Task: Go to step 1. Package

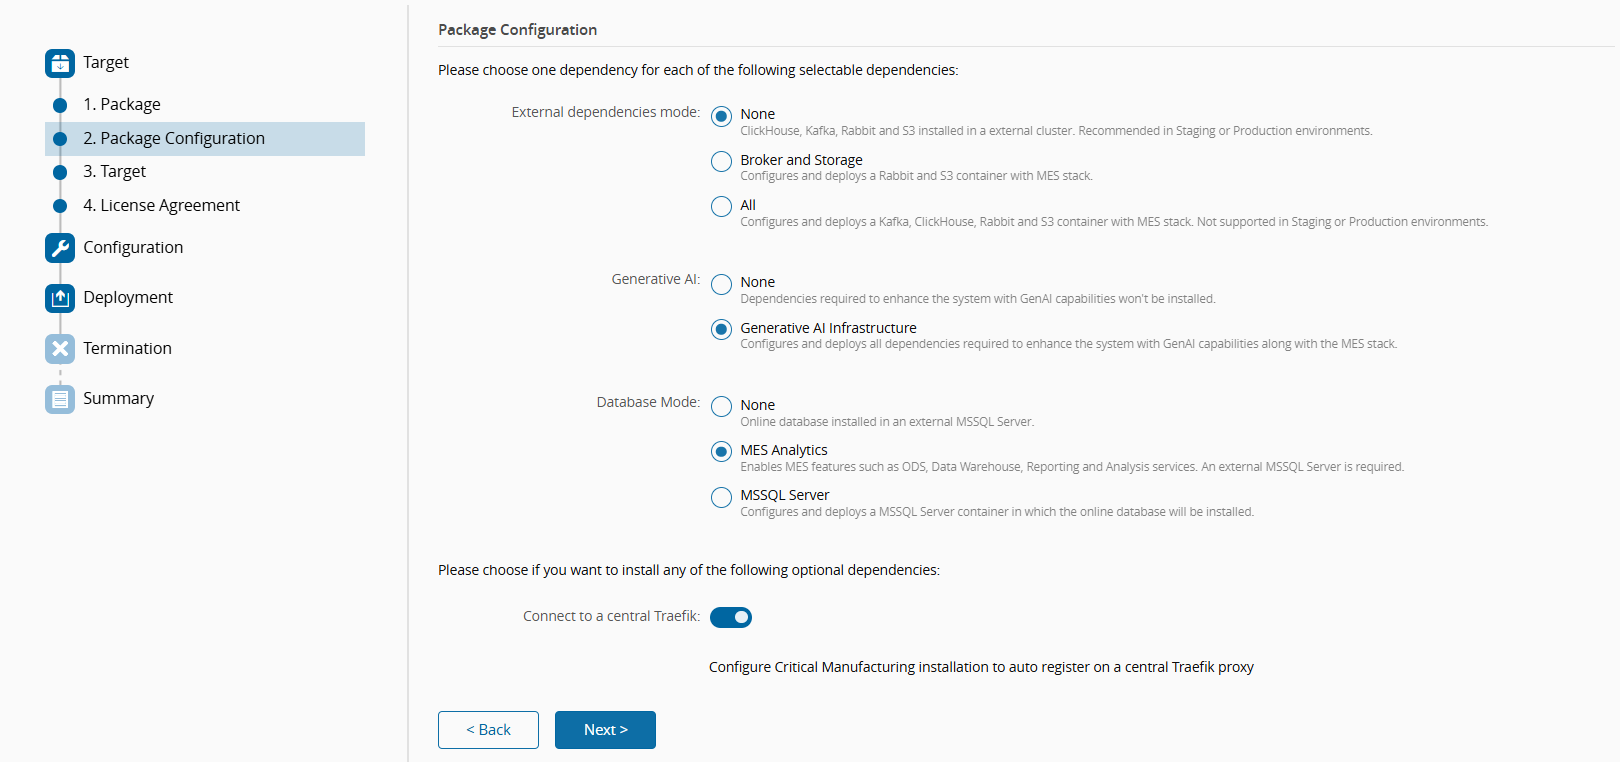Action: [x=121, y=104]
